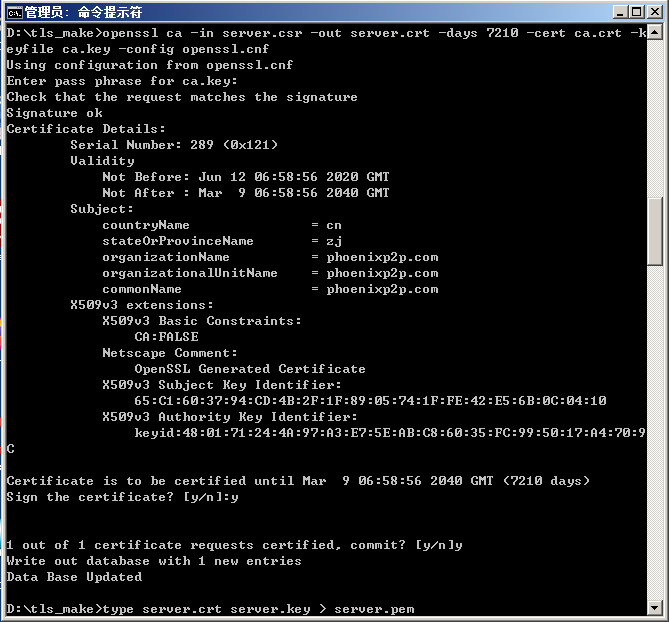669x622 pixels.
Task: Click the 'type server.crt server.key' command line
Action: click(210, 609)
